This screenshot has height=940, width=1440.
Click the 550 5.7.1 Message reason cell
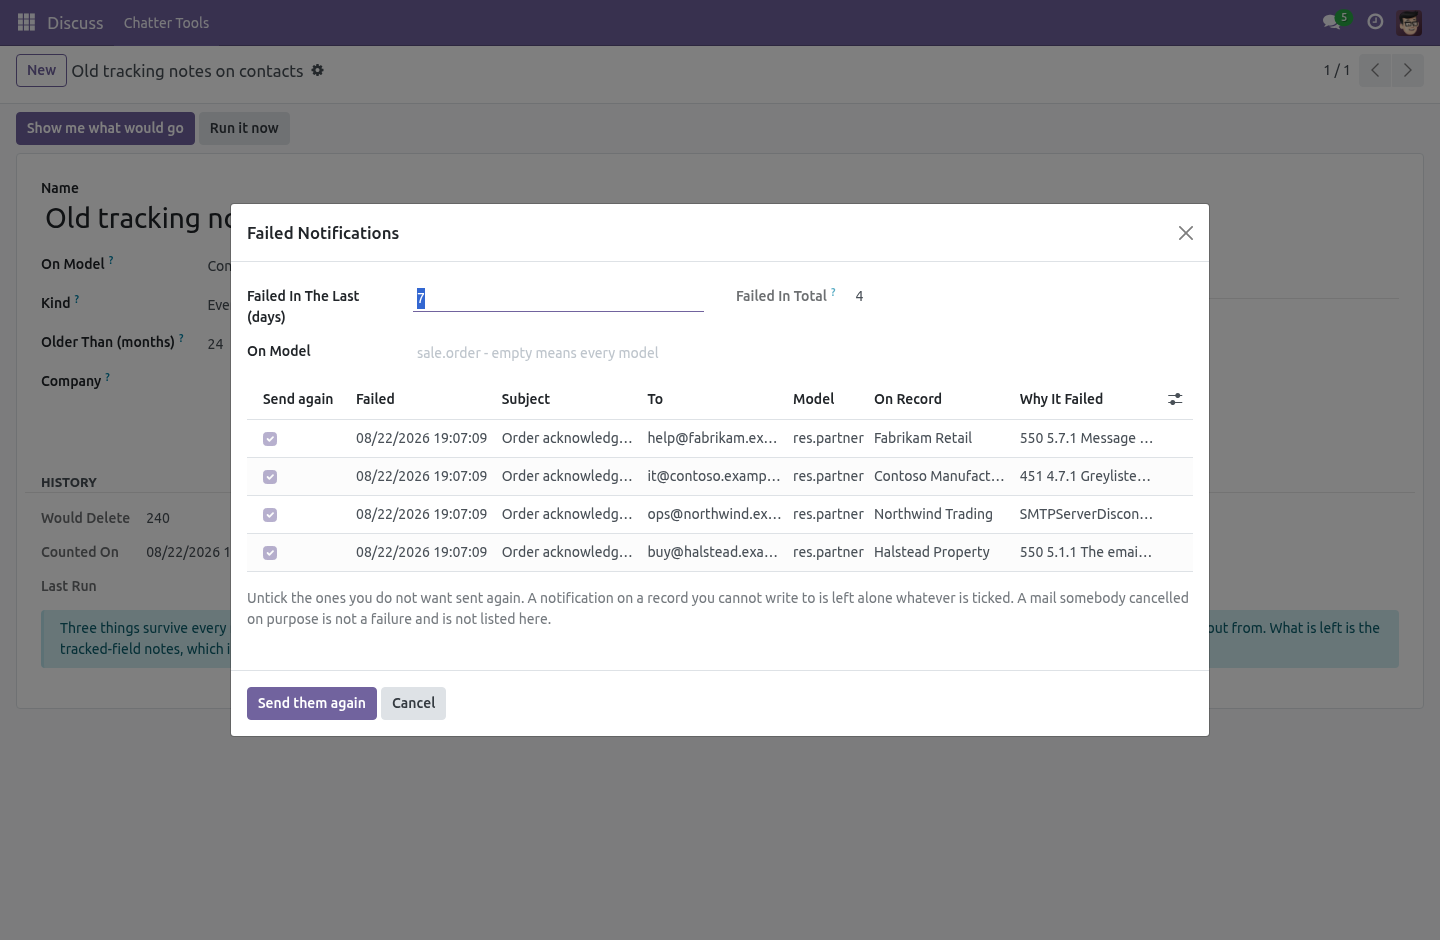[1086, 438]
